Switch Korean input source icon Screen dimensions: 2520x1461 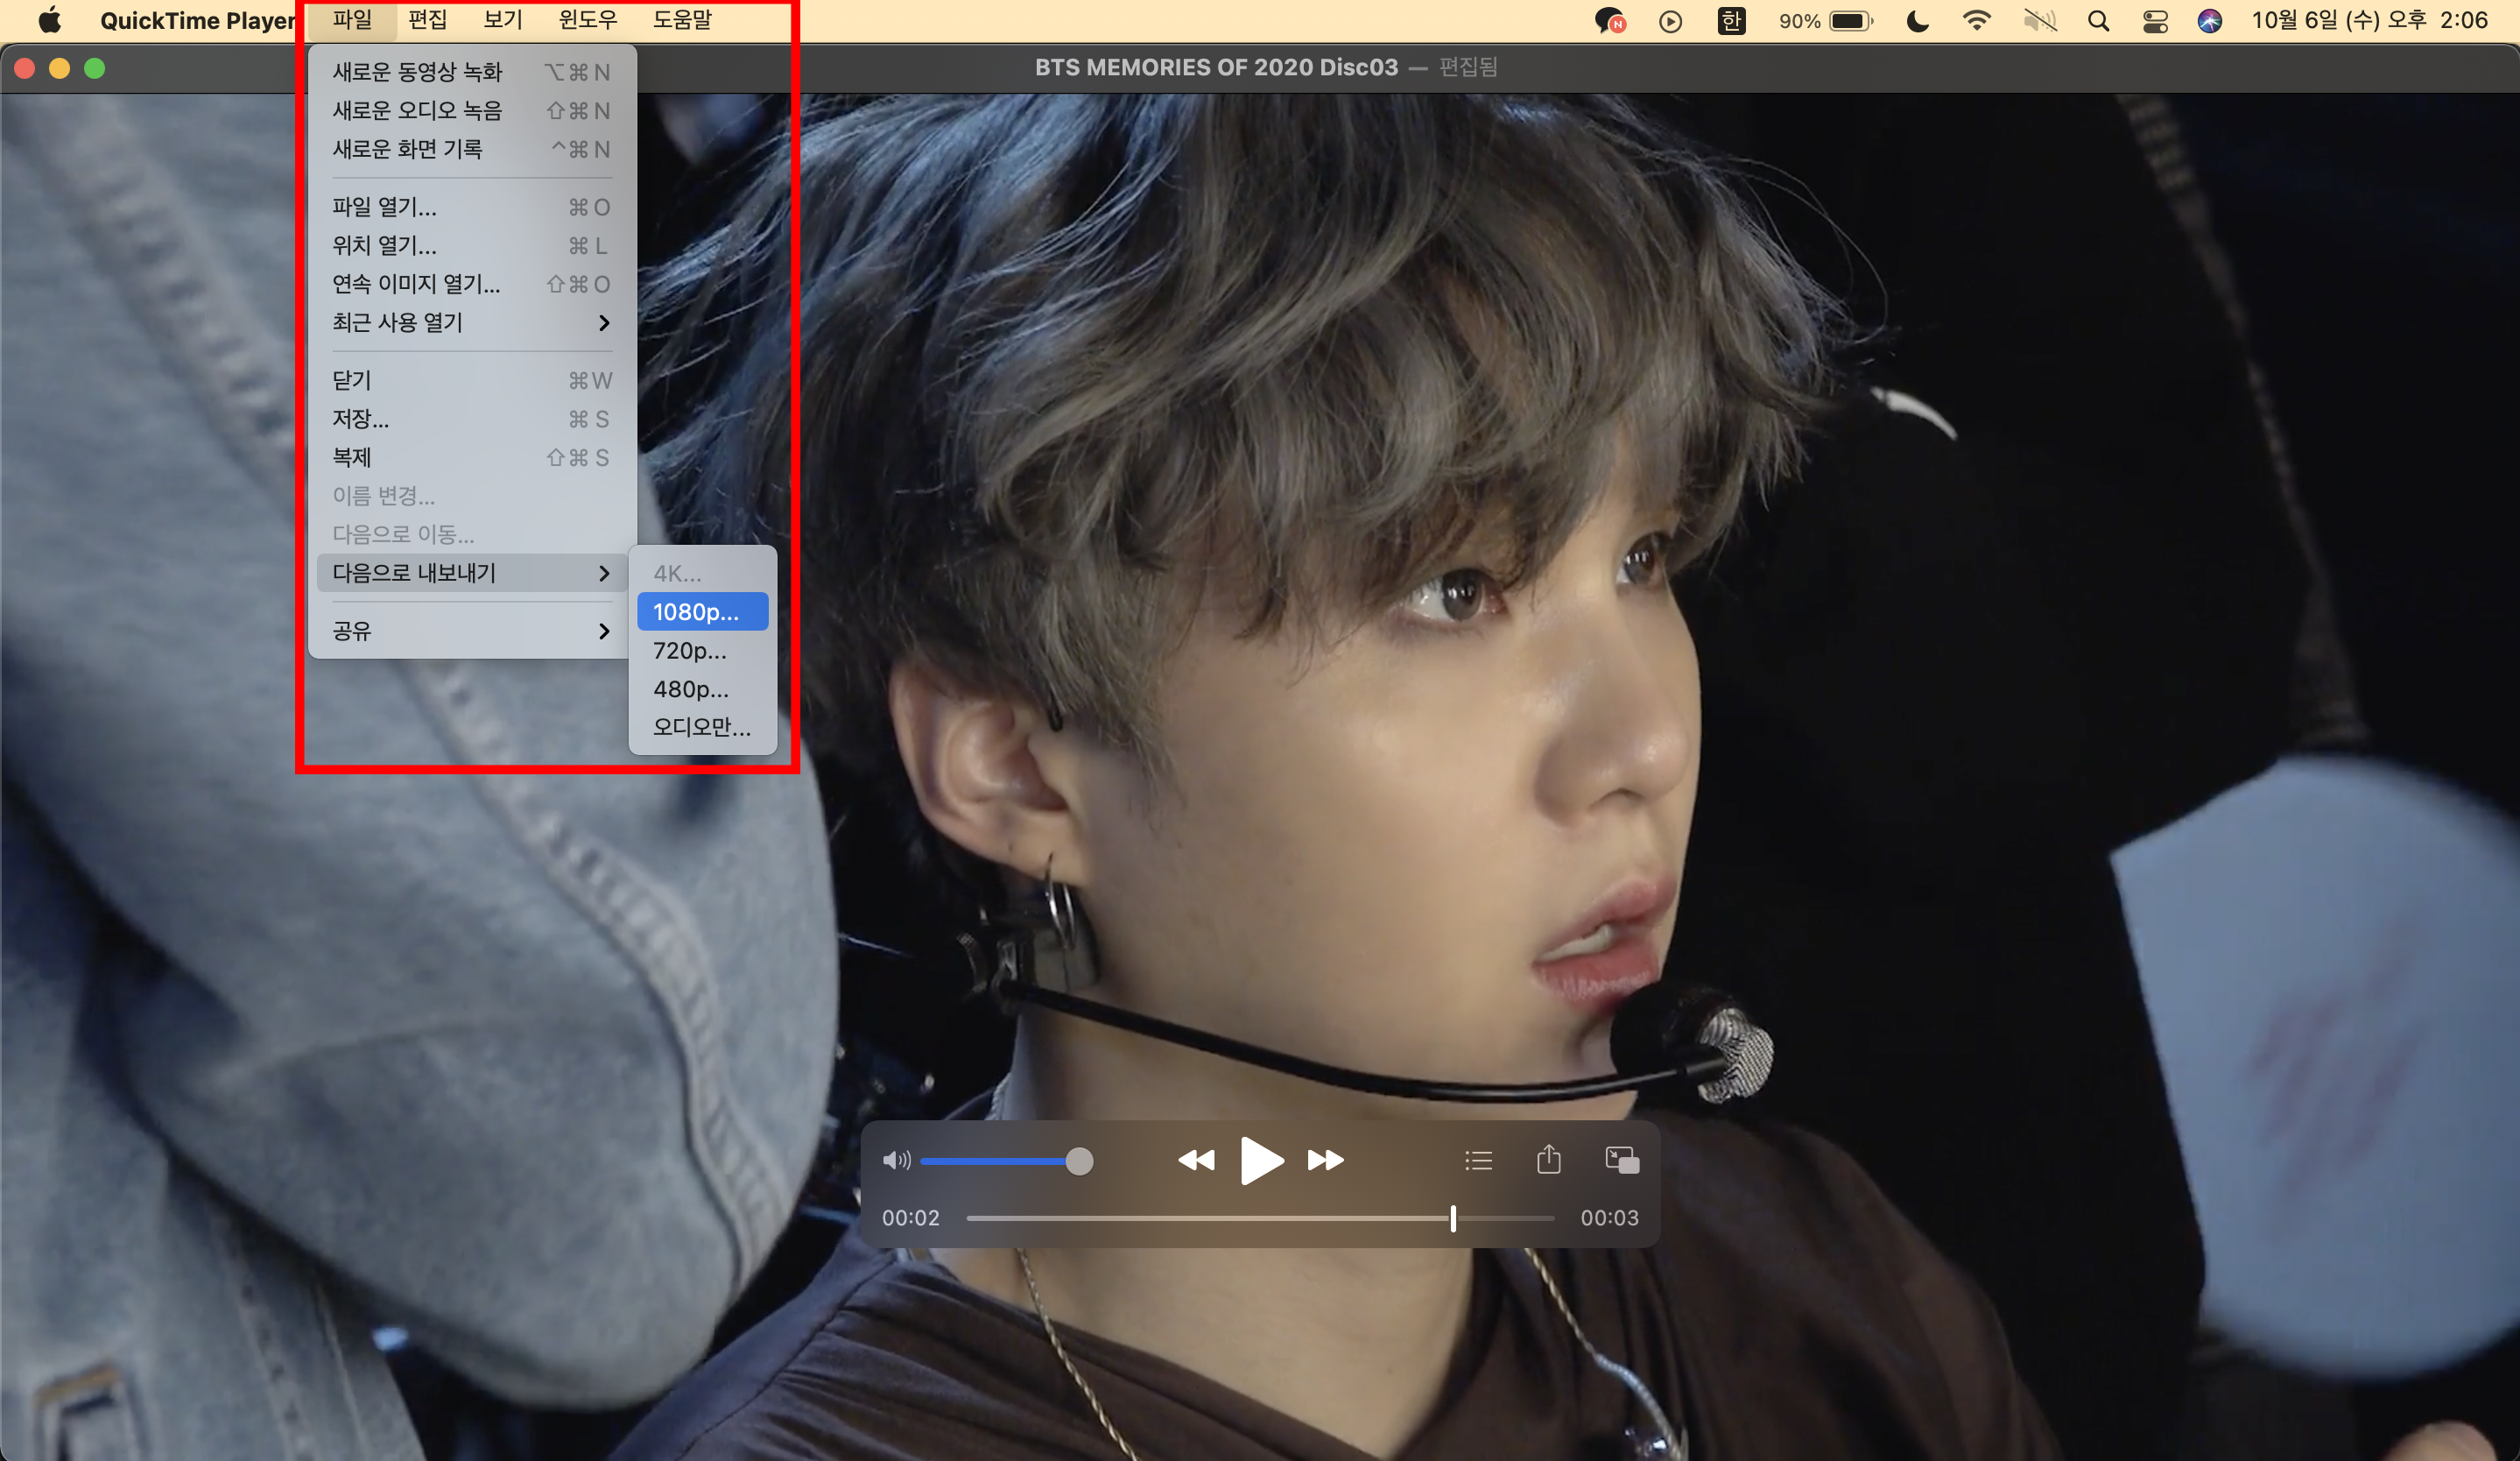tap(1731, 21)
